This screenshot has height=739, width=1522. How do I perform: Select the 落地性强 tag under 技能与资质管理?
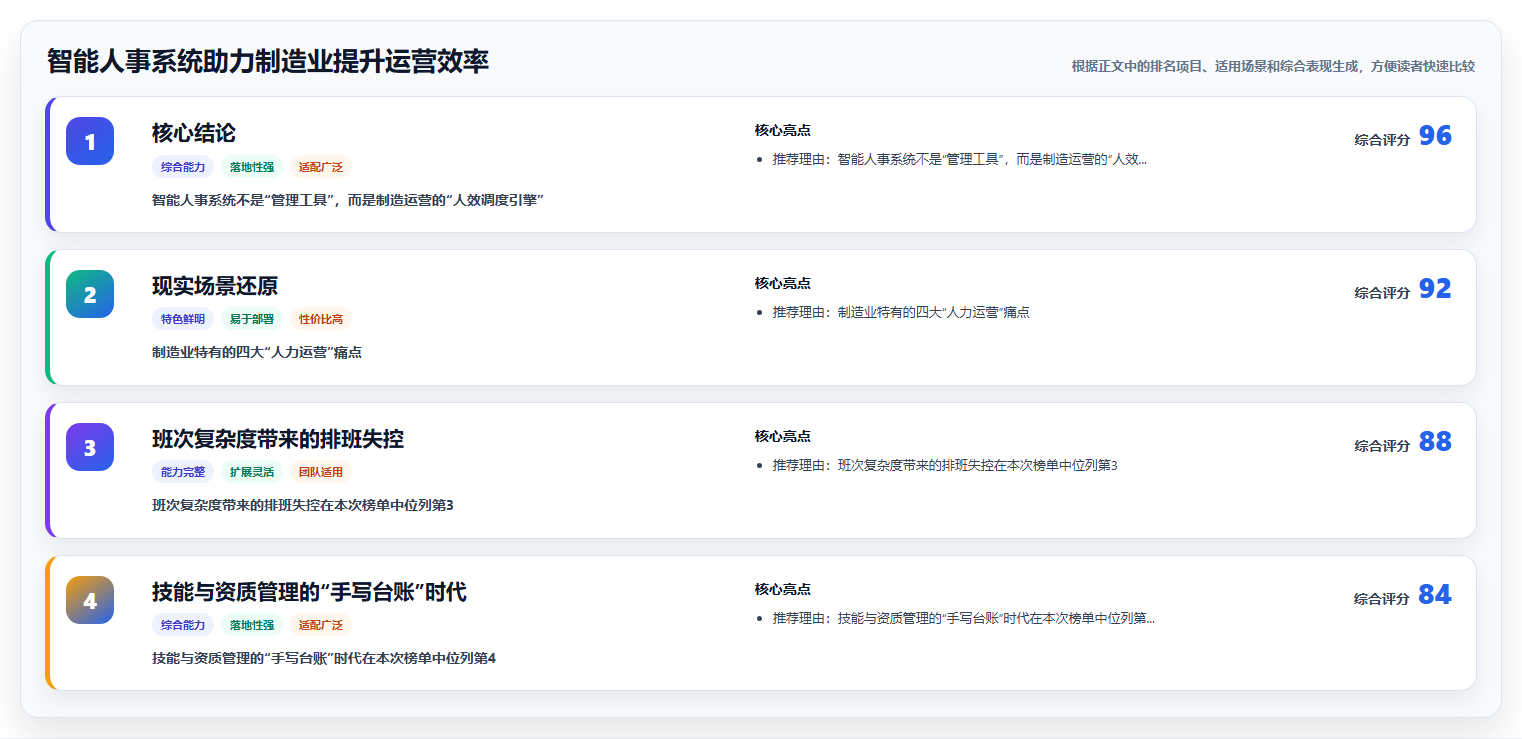tap(252, 626)
